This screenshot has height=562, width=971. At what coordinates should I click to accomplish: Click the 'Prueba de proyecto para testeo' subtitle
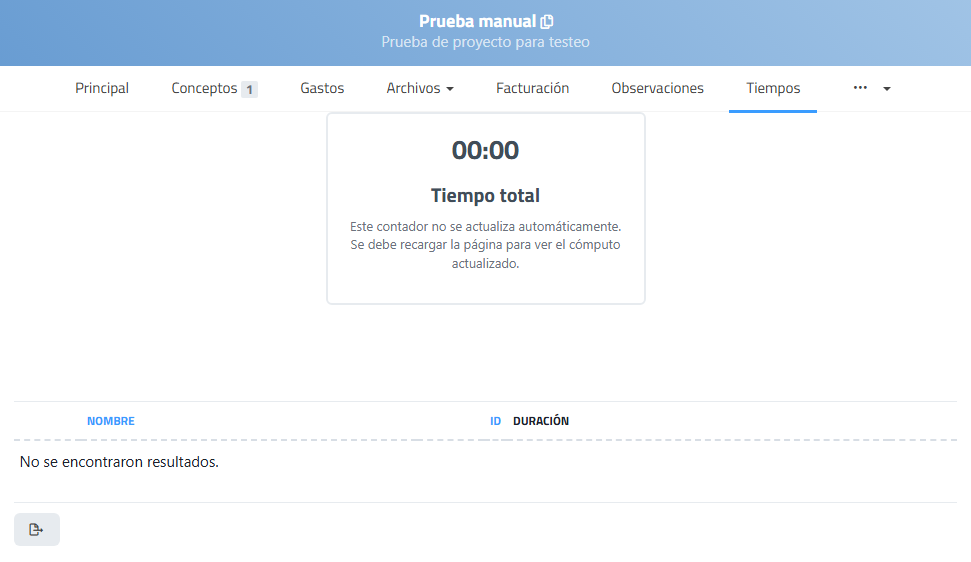485,42
